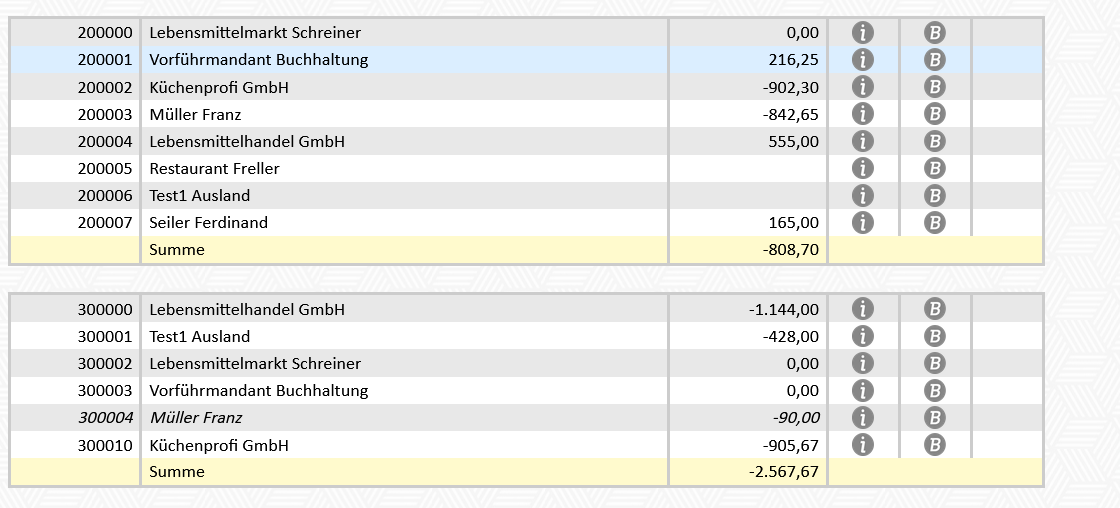Click the Seiler Ferdinand account name

(208, 223)
